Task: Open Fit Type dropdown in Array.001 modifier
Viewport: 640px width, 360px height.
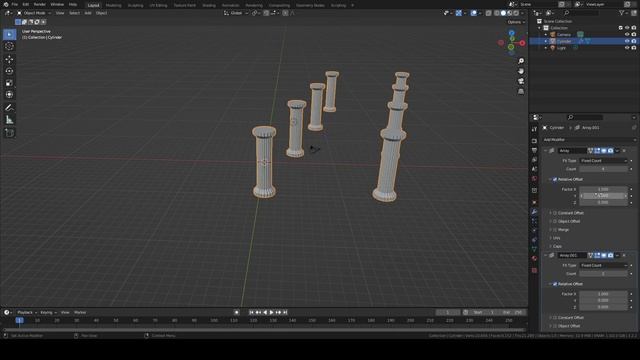Action: (x=603, y=265)
